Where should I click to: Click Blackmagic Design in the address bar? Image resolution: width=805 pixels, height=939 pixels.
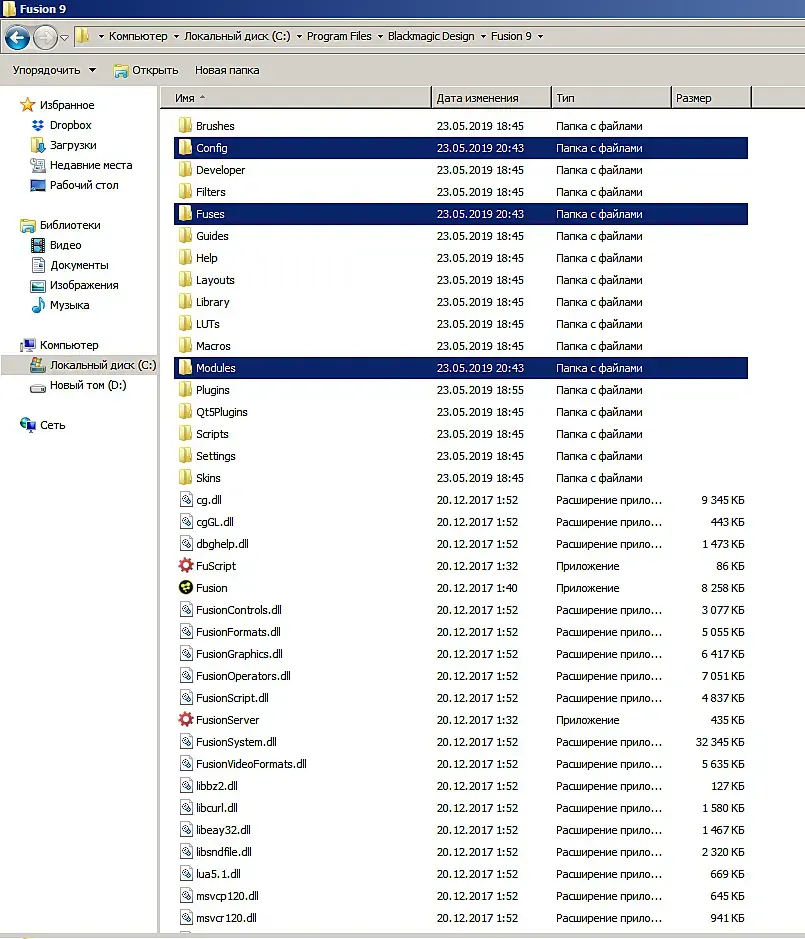tap(431, 36)
